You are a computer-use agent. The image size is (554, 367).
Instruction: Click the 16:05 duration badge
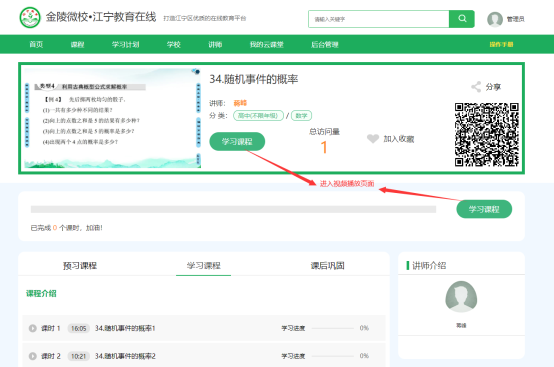78,328
